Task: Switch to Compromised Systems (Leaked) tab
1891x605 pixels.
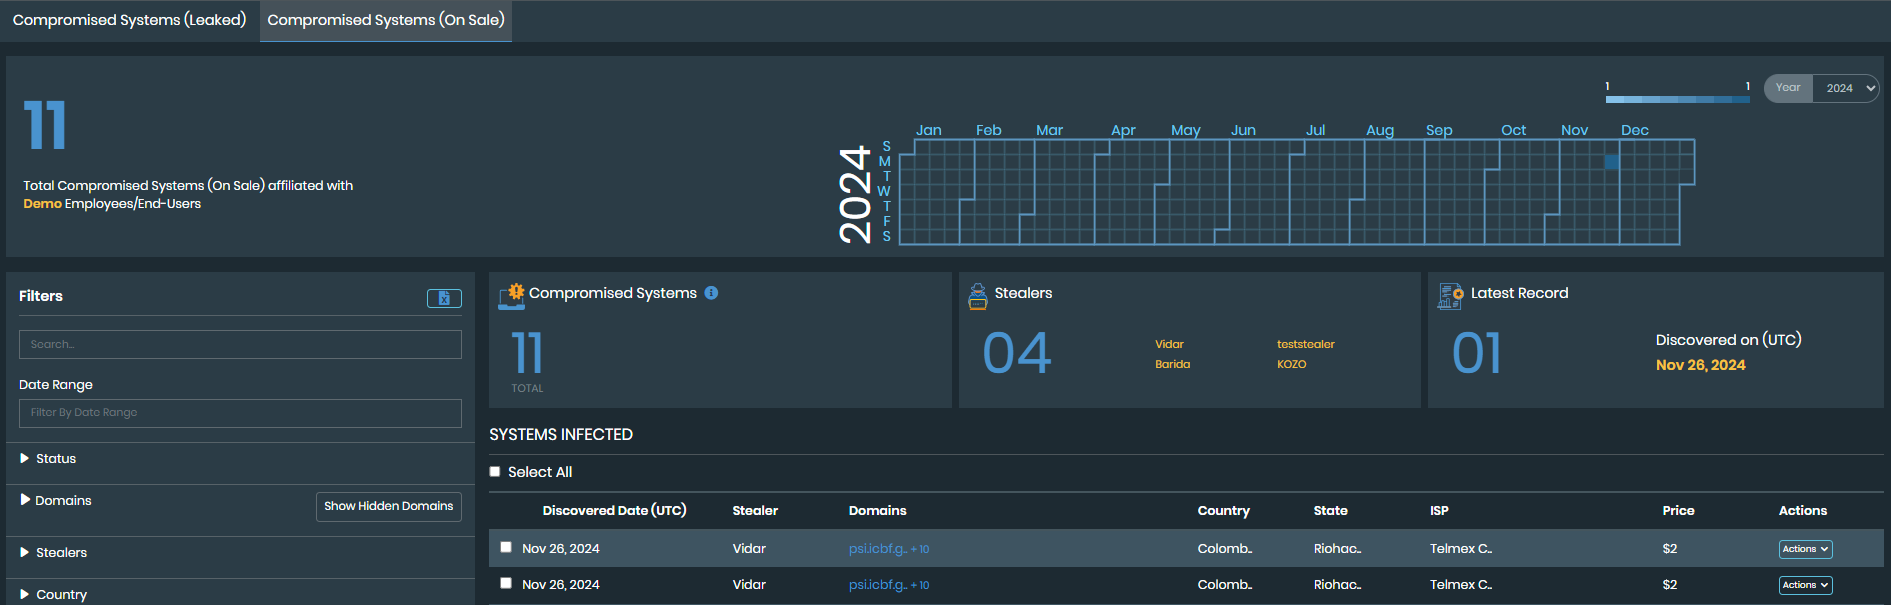Action: point(129,20)
